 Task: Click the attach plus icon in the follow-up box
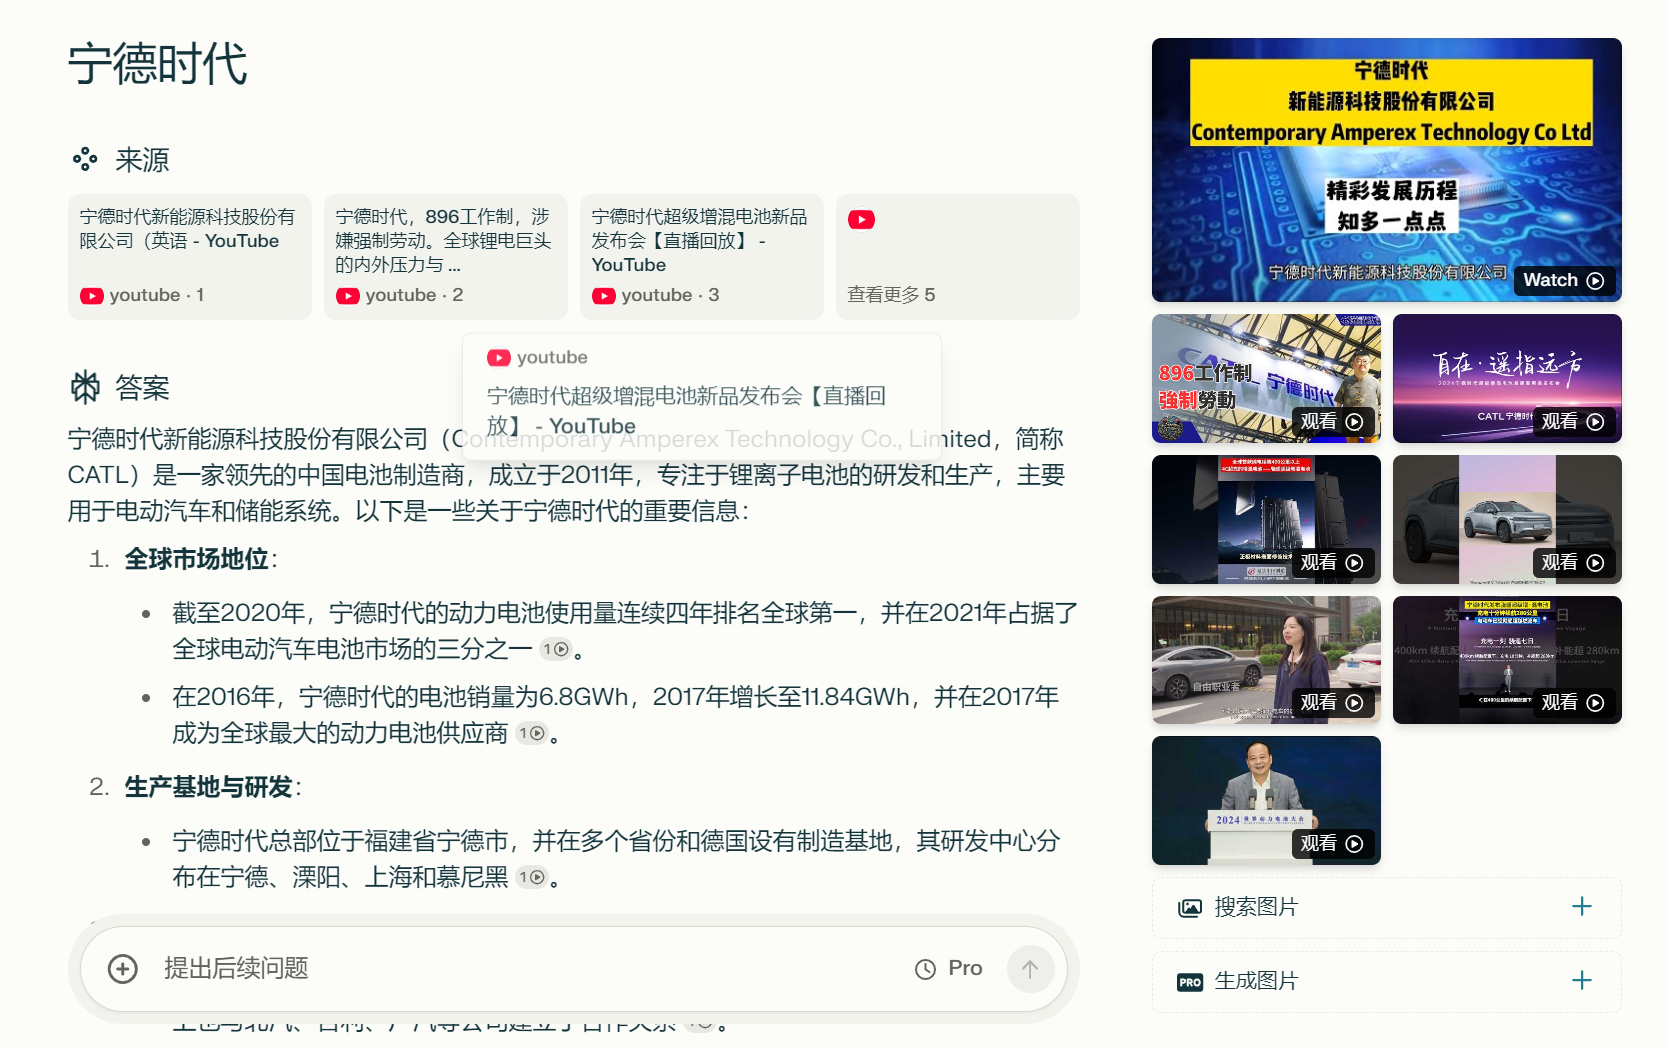click(122, 969)
